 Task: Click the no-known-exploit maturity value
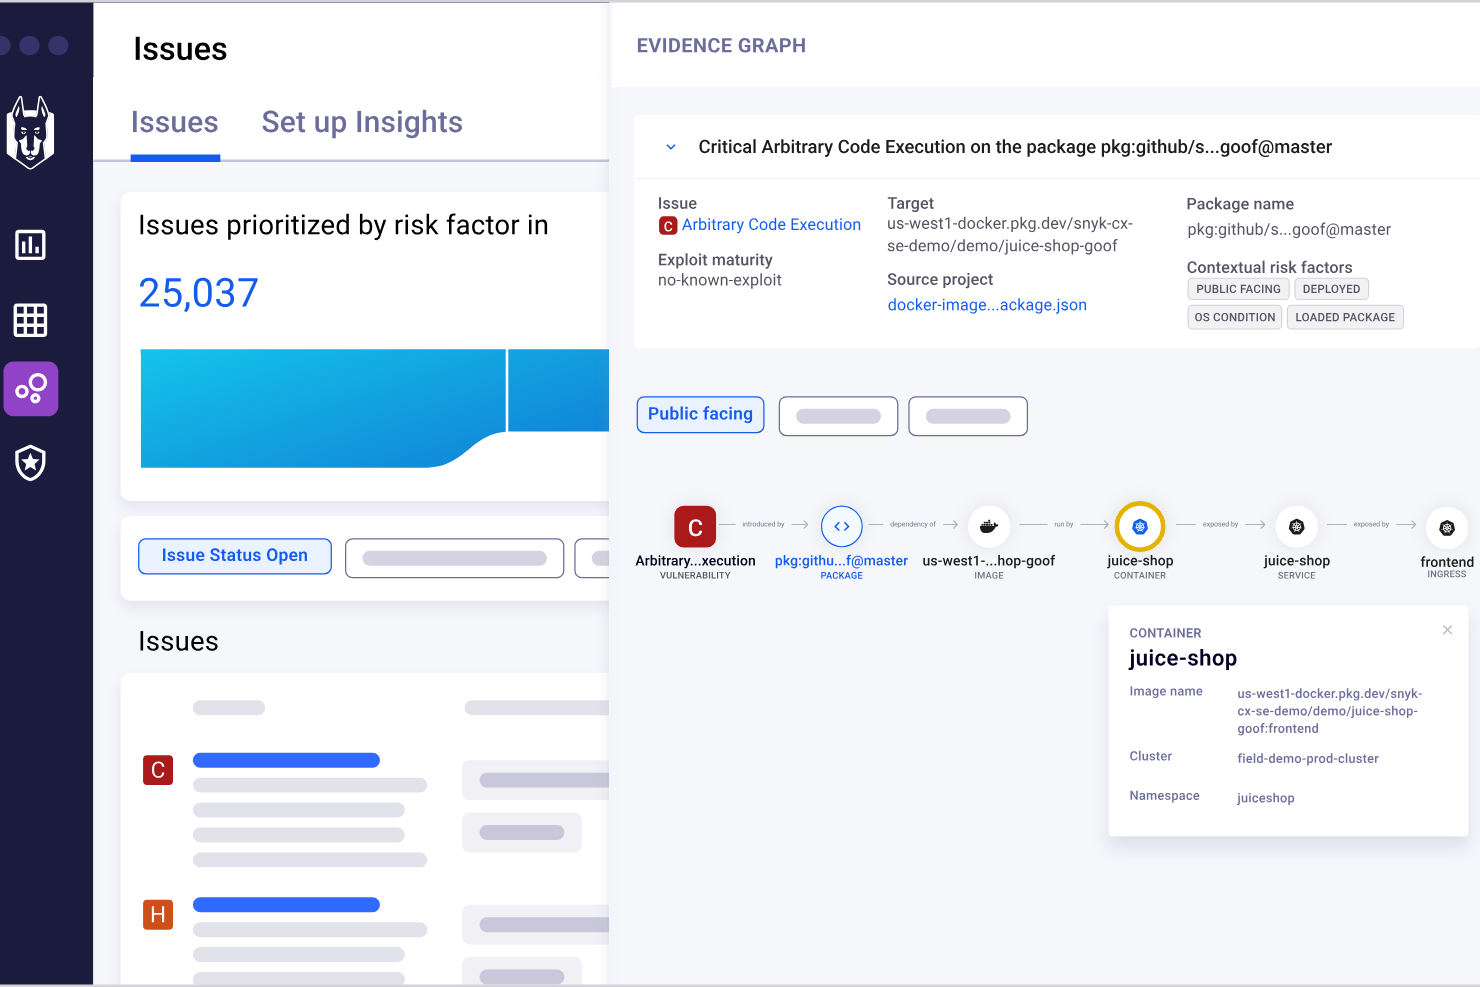(x=720, y=281)
